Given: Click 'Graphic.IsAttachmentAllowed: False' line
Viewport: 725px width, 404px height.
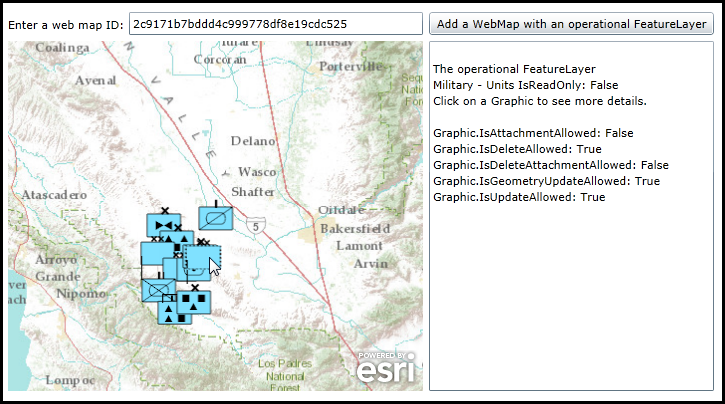Looking at the screenshot, I should pos(533,133).
